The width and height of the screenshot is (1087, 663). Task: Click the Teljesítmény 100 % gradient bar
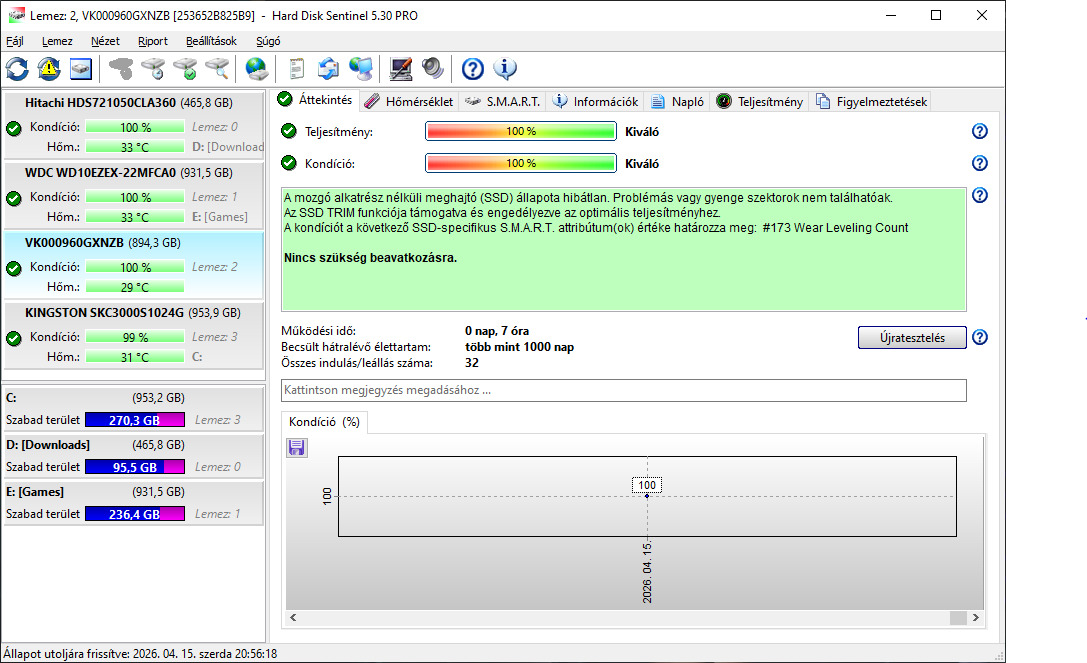click(x=521, y=131)
